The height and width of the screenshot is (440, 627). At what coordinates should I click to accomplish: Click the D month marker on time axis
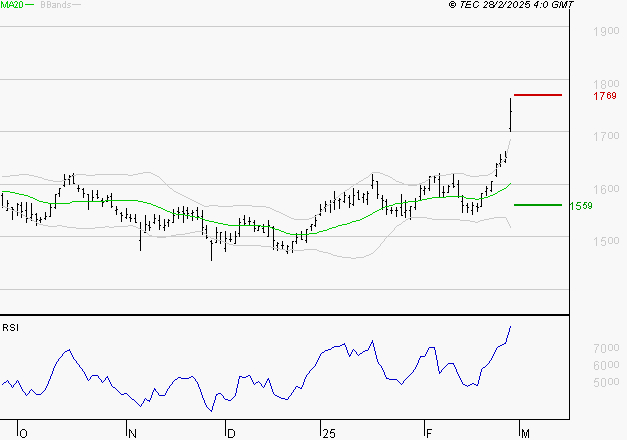click(x=231, y=434)
